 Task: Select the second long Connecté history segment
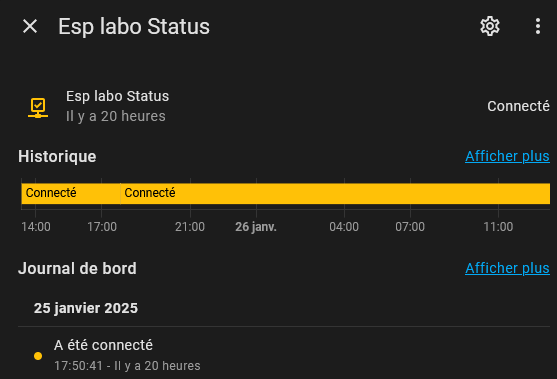pyautogui.click(x=335, y=194)
